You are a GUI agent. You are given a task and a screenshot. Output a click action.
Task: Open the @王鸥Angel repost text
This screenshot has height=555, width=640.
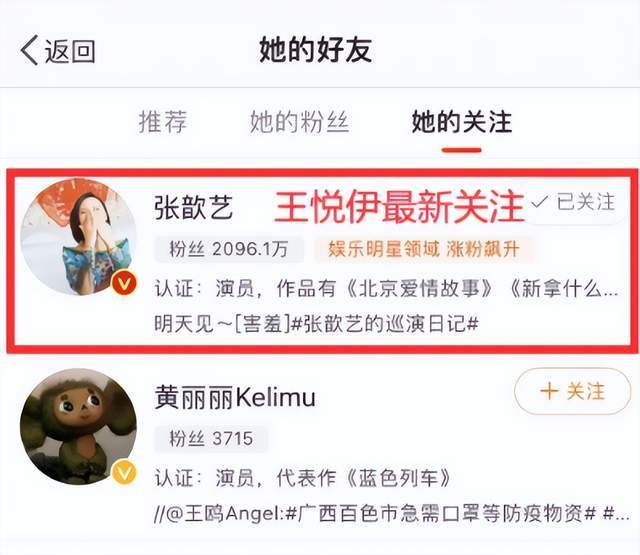pyautogui.click(x=392, y=513)
